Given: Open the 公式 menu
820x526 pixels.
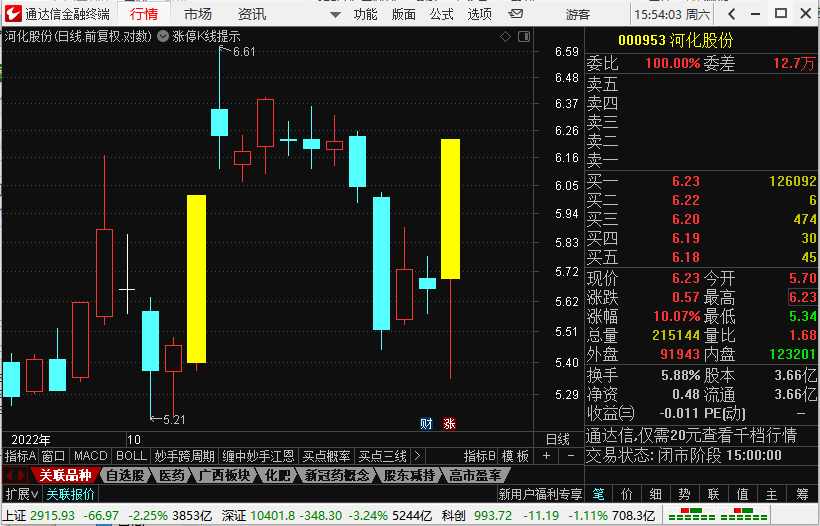Looking at the screenshot, I should click(x=441, y=14).
